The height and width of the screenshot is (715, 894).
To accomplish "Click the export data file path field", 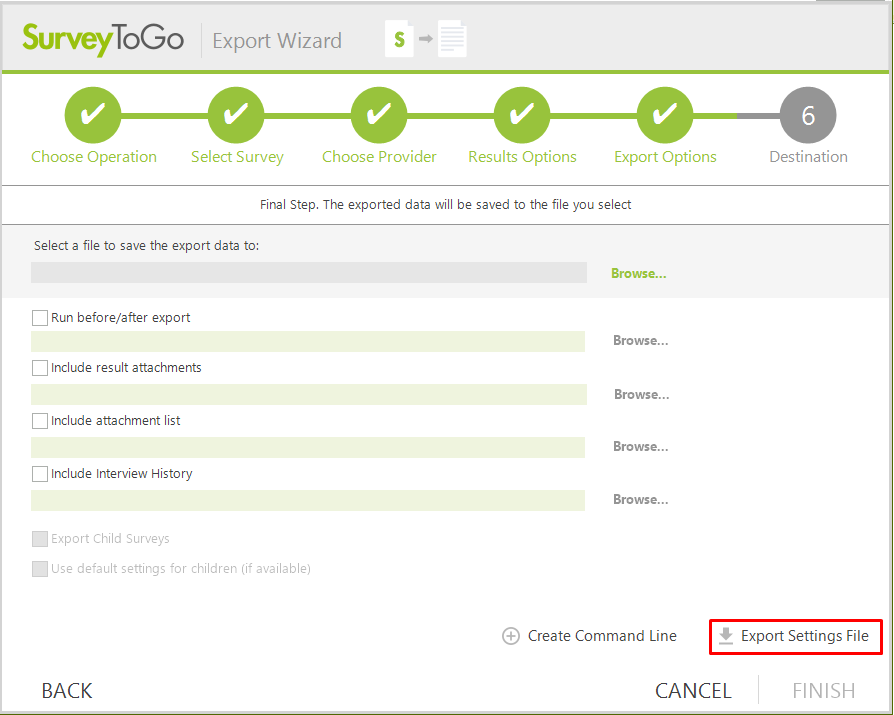I will click(x=309, y=273).
